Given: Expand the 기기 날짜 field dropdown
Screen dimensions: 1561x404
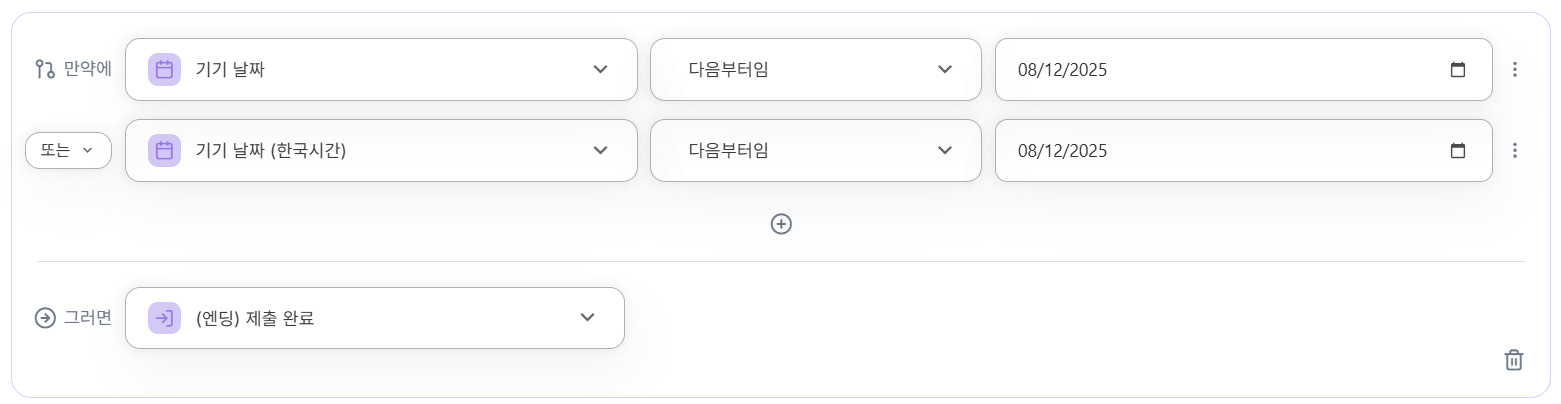Looking at the screenshot, I should pos(600,69).
